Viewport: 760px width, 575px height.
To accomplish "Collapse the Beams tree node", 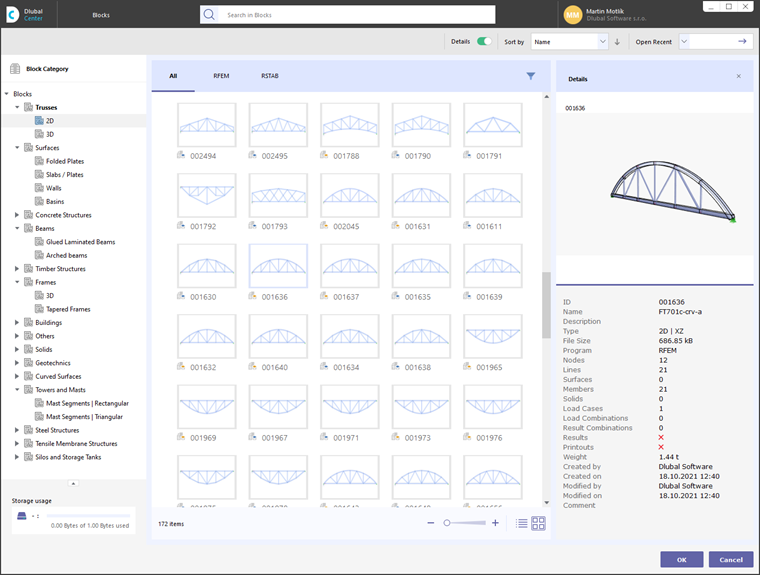I will point(17,228).
